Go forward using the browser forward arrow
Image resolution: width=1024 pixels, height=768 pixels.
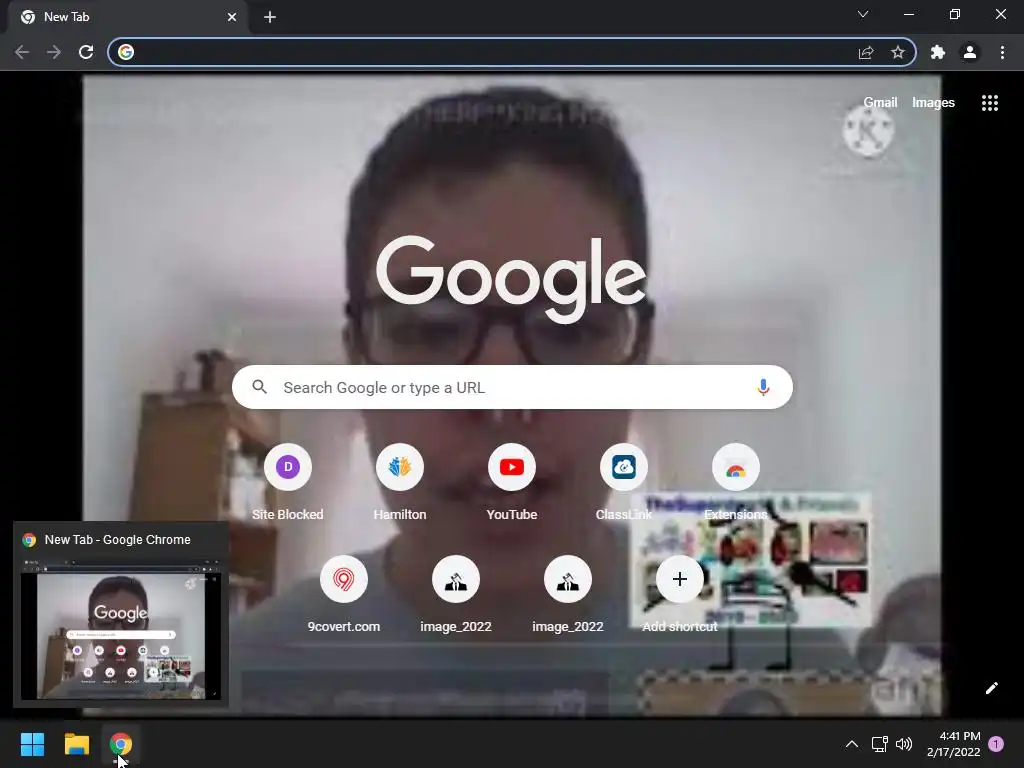tap(54, 52)
